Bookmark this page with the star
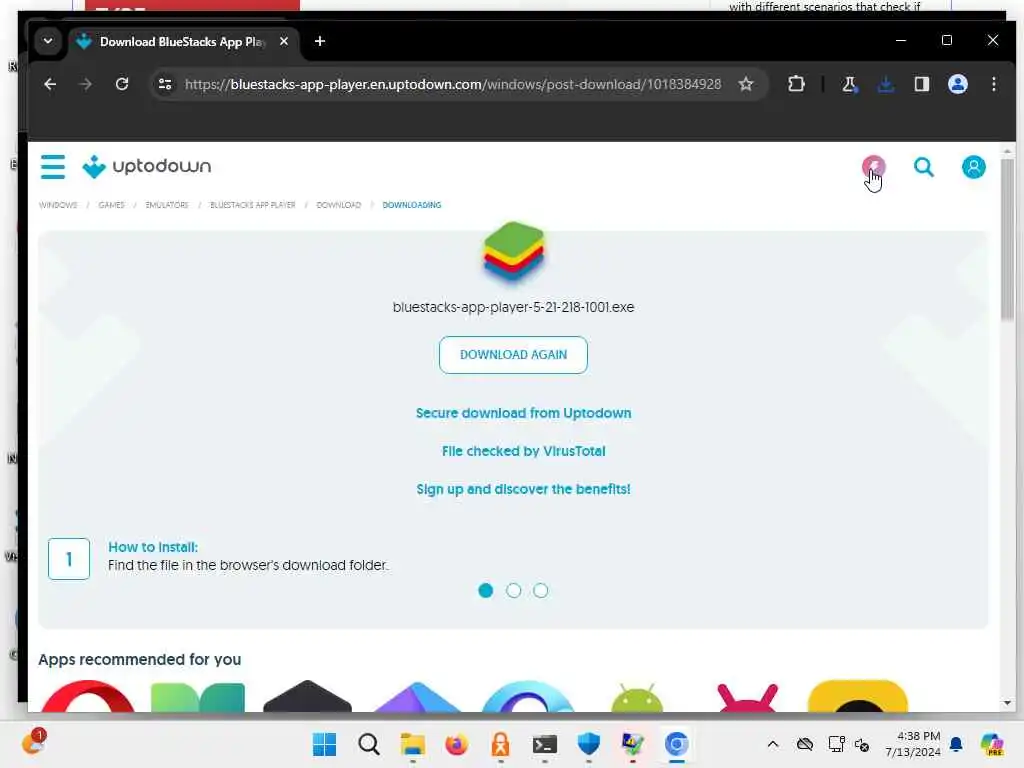The width and height of the screenshot is (1024, 768). 746,84
